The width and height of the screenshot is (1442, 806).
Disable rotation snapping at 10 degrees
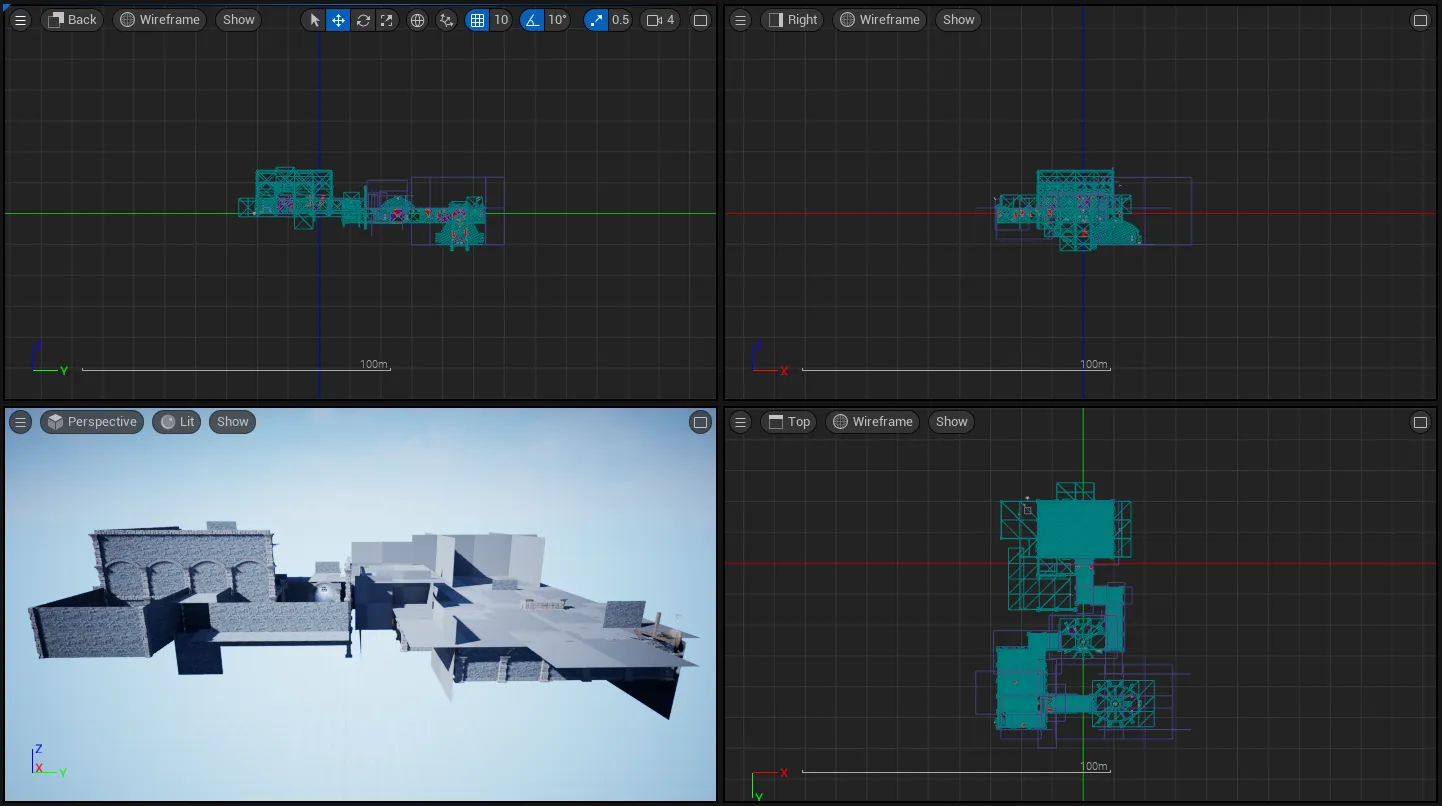(532, 19)
